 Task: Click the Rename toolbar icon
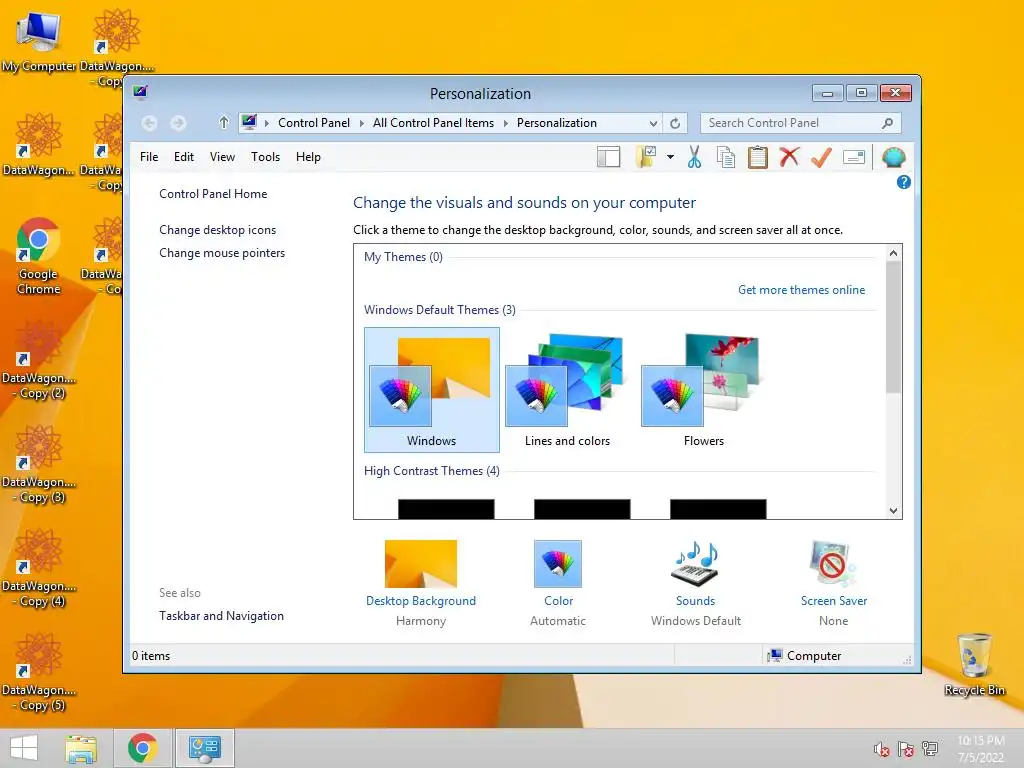pyautogui.click(x=854, y=157)
